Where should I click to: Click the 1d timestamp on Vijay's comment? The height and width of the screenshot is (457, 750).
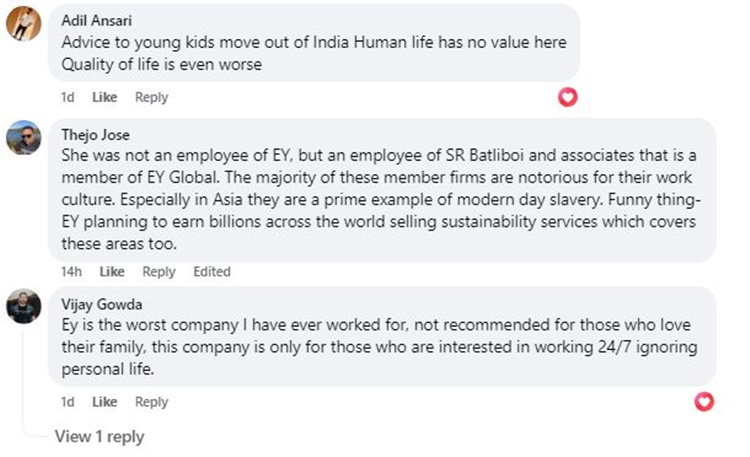point(68,402)
